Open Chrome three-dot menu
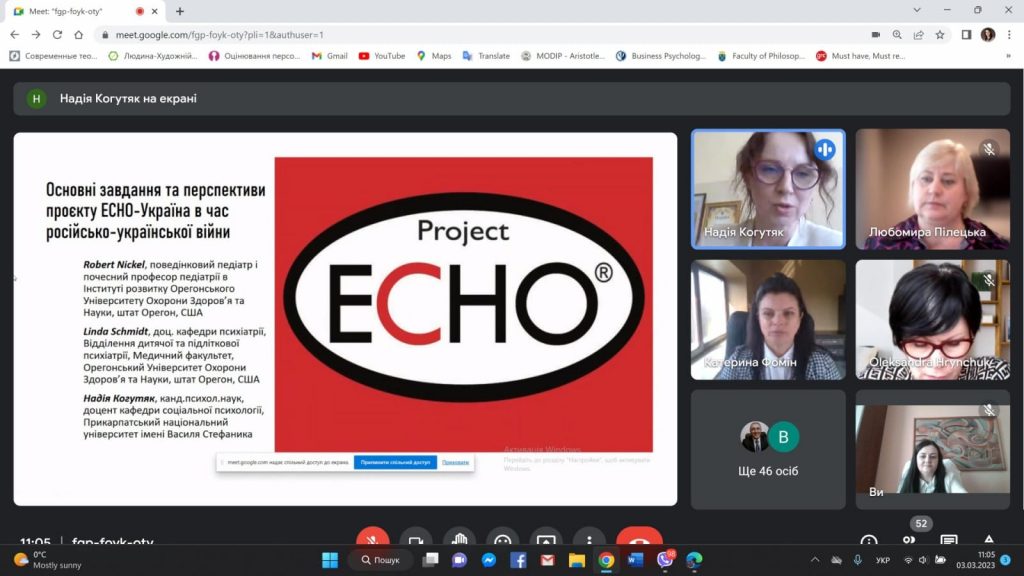1024x576 pixels. tap(1009, 34)
